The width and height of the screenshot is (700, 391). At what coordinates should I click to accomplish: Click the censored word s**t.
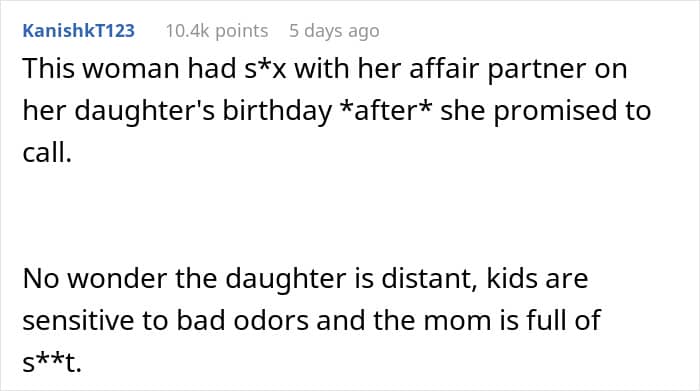52,362
